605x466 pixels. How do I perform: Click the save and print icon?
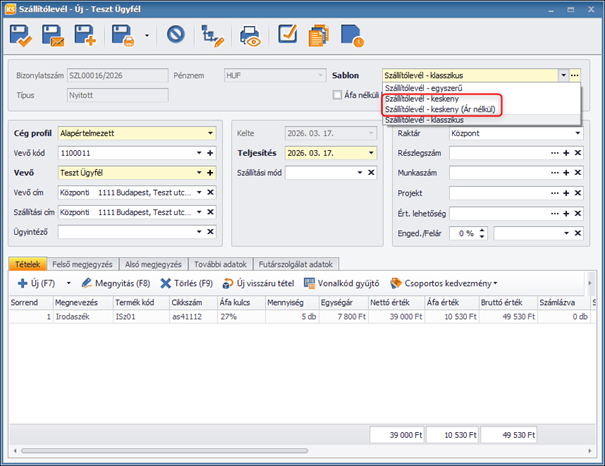coord(123,36)
